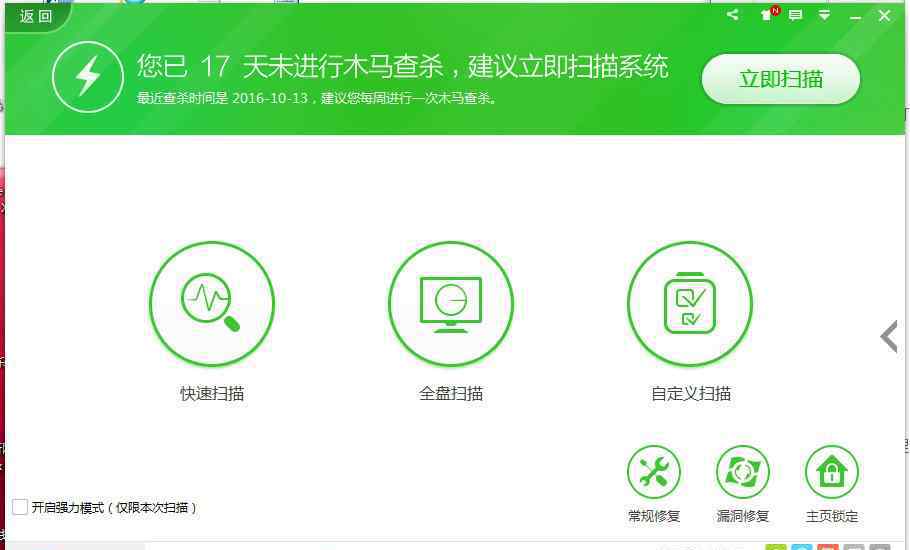Open the 自定义扫描 custom scan clipboard icon
910x550 pixels.
tap(689, 303)
